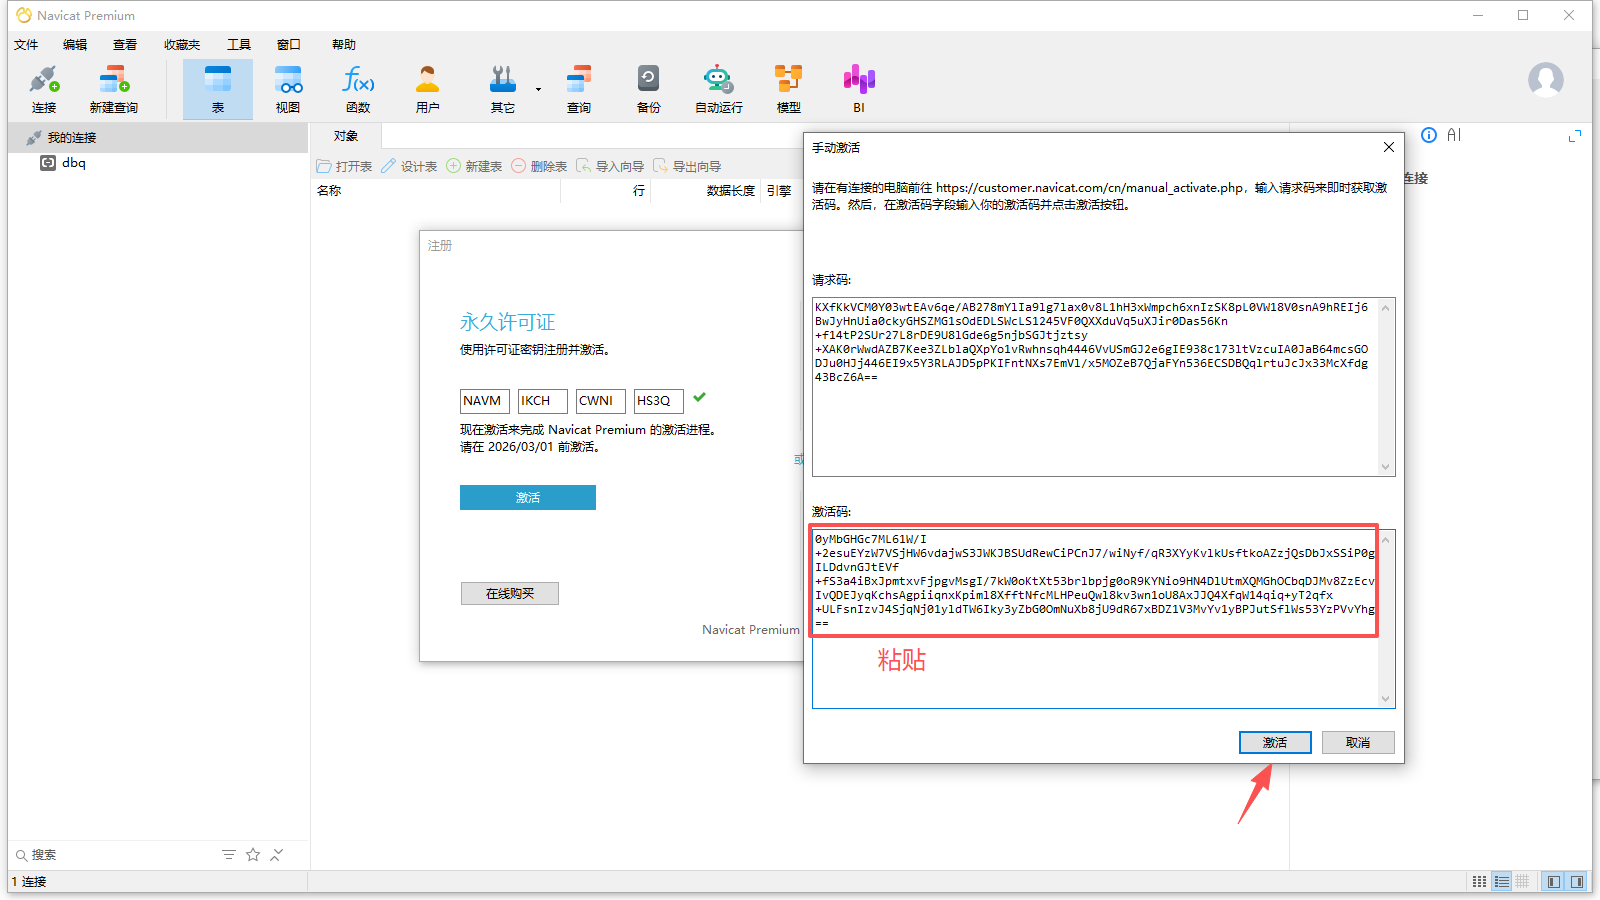Viewport: 1600px width, 900px height.
Task: Open the AI panel button
Action: [x=1454, y=135]
